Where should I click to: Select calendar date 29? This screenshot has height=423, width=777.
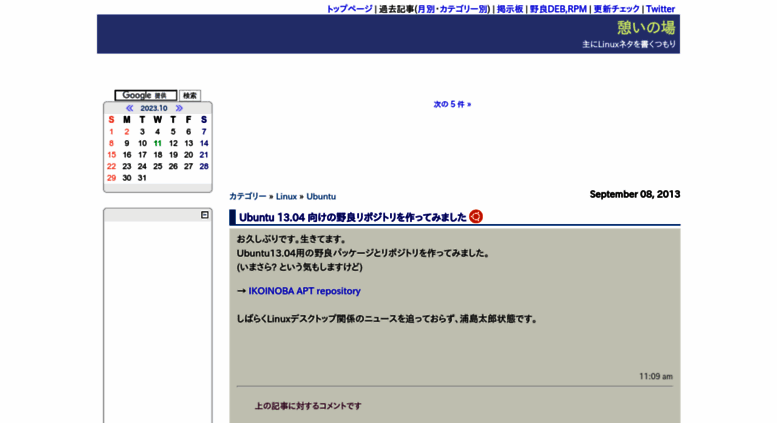[111, 178]
